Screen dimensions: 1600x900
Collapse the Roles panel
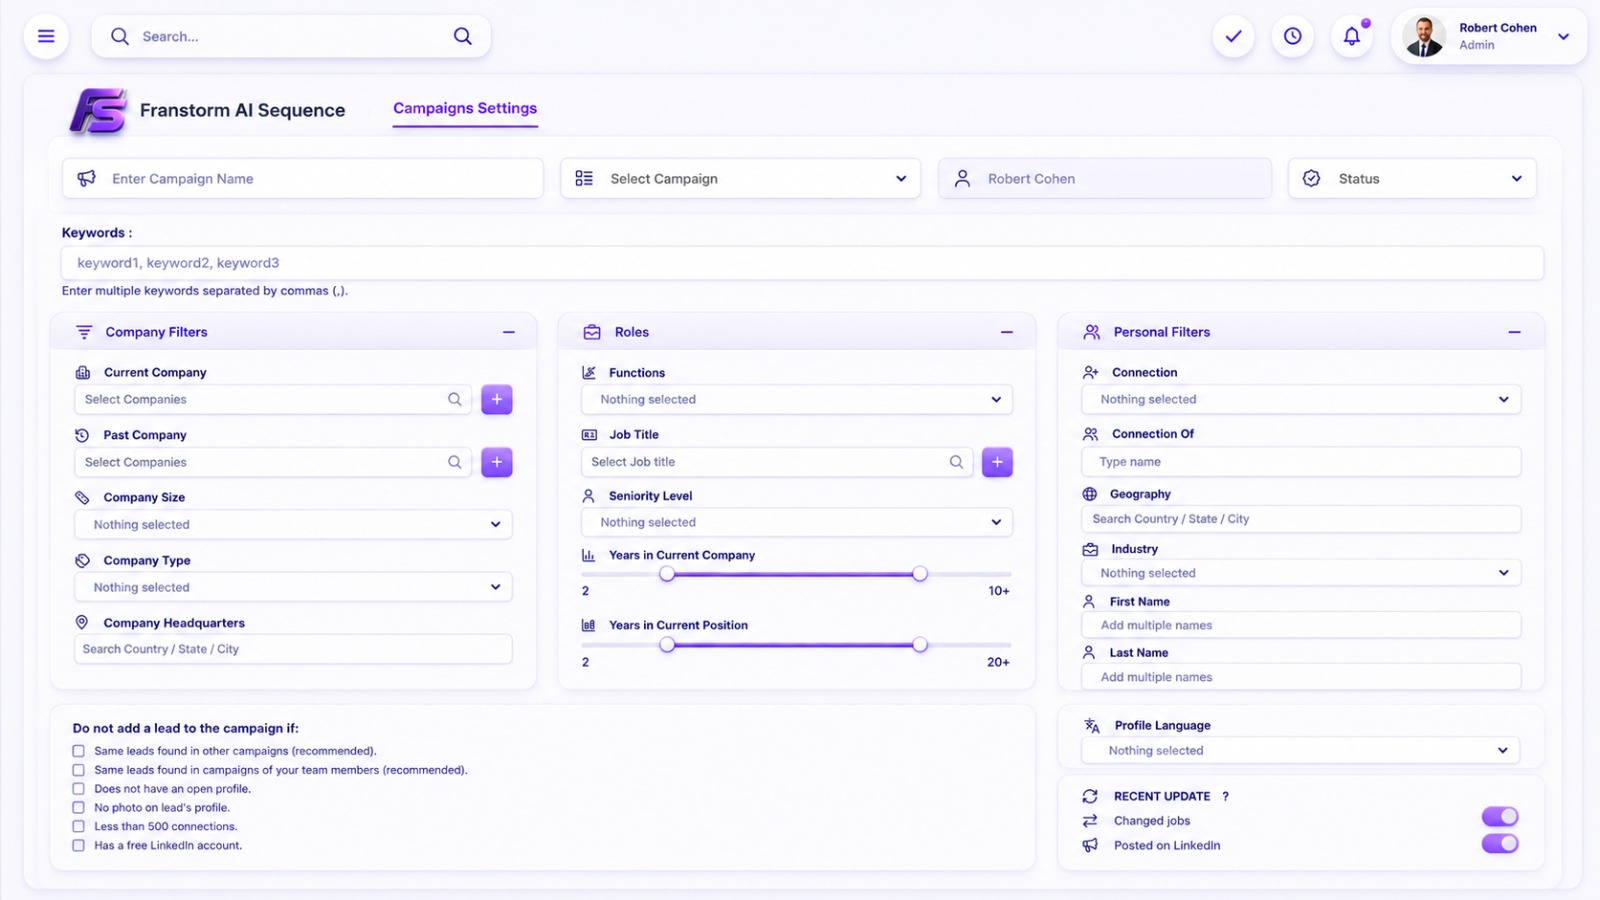1007,332
